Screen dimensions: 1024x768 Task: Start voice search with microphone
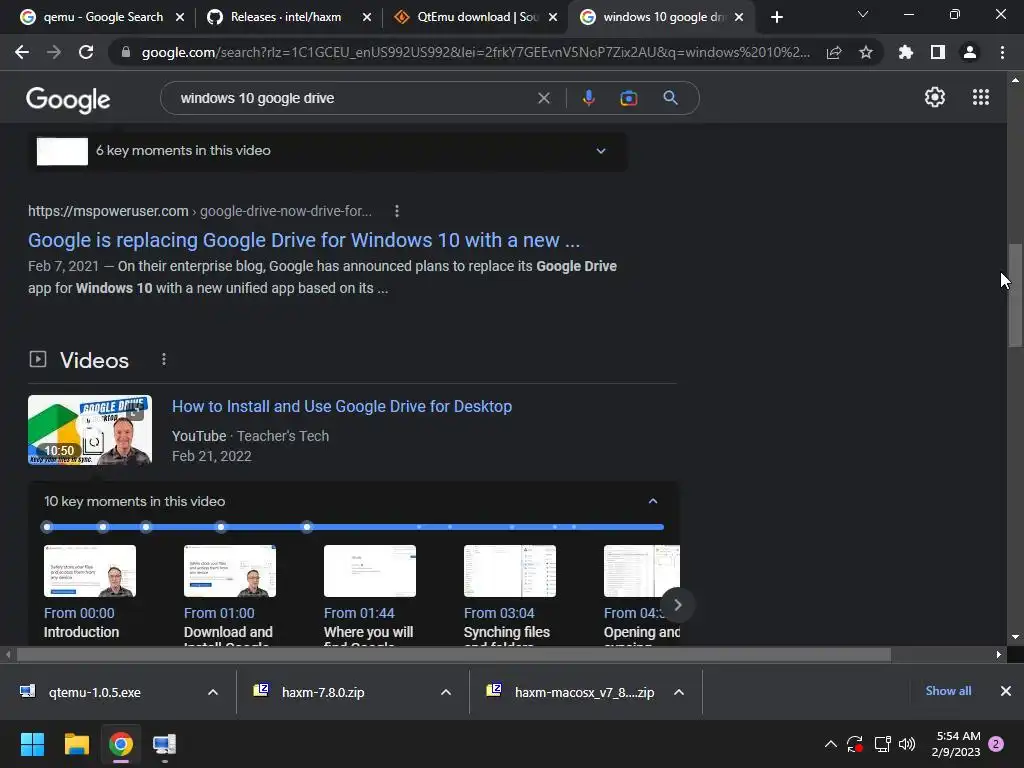pos(588,98)
